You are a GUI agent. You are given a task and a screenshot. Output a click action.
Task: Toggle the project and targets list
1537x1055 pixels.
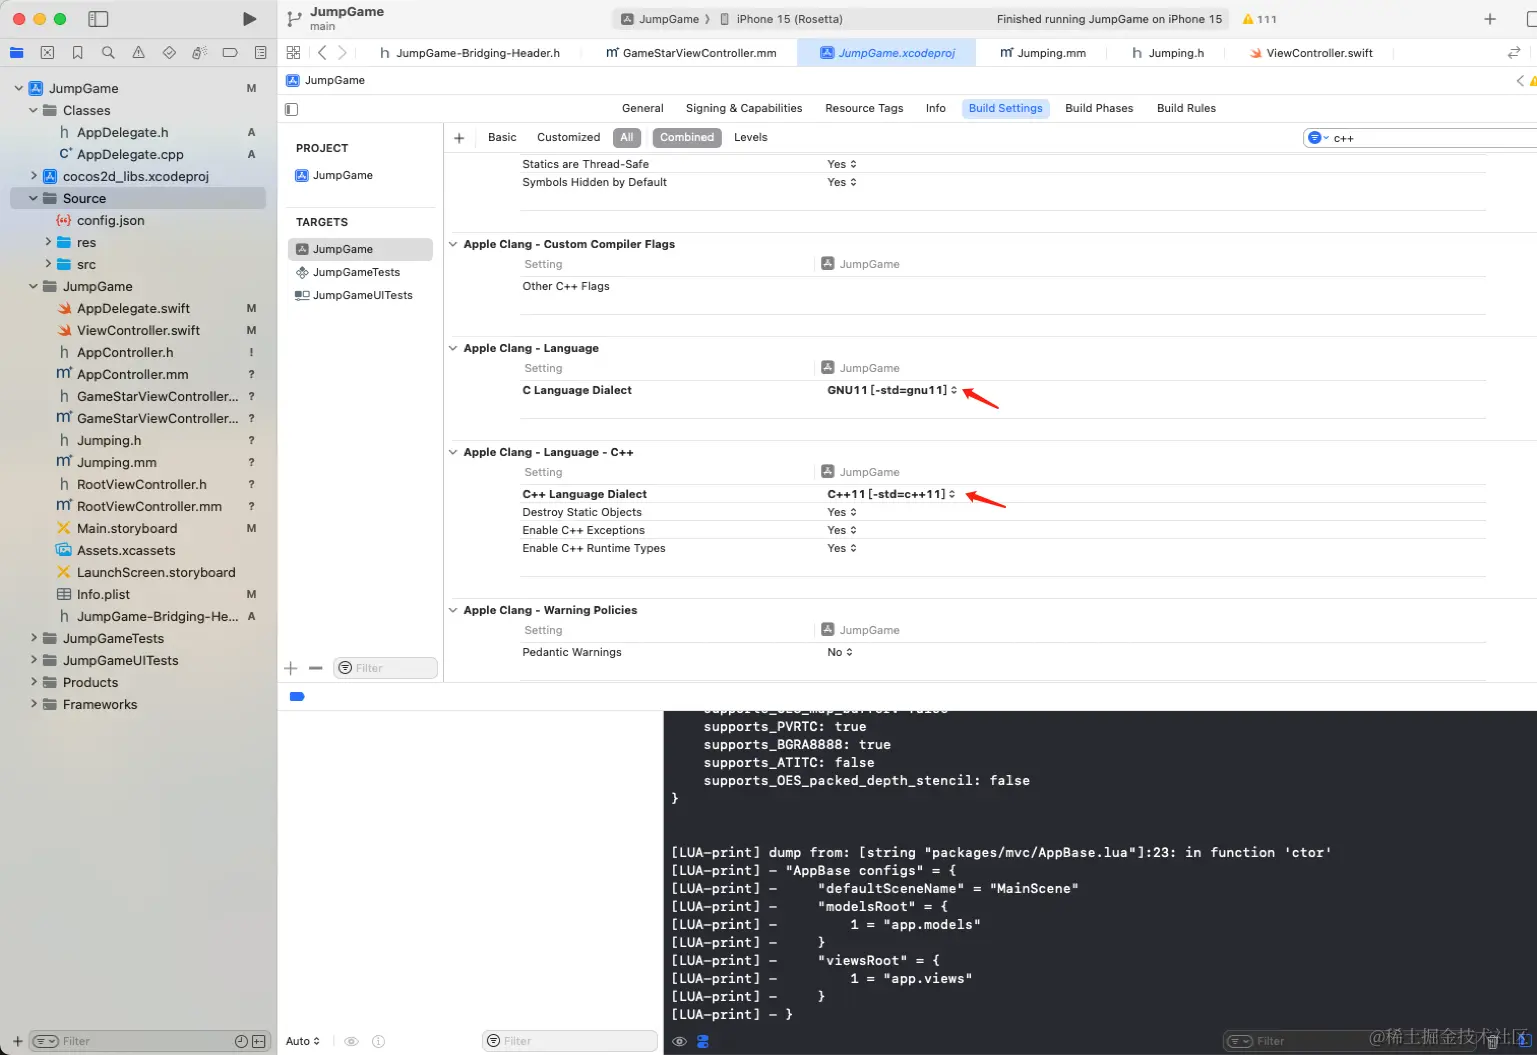[x=292, y=109]
